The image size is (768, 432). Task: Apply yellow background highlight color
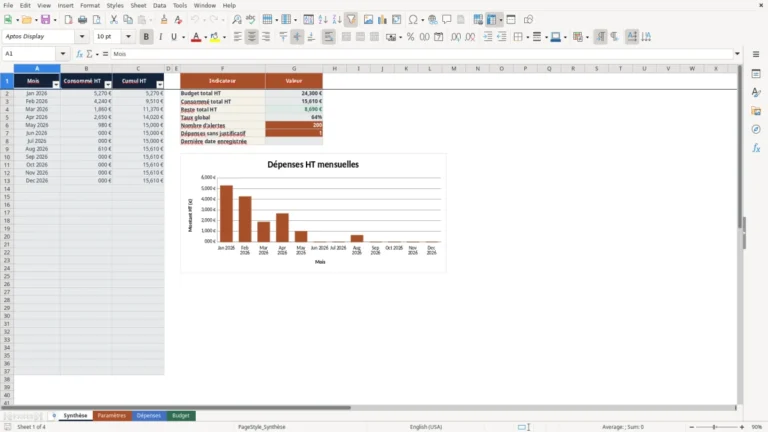coord(215,37)
